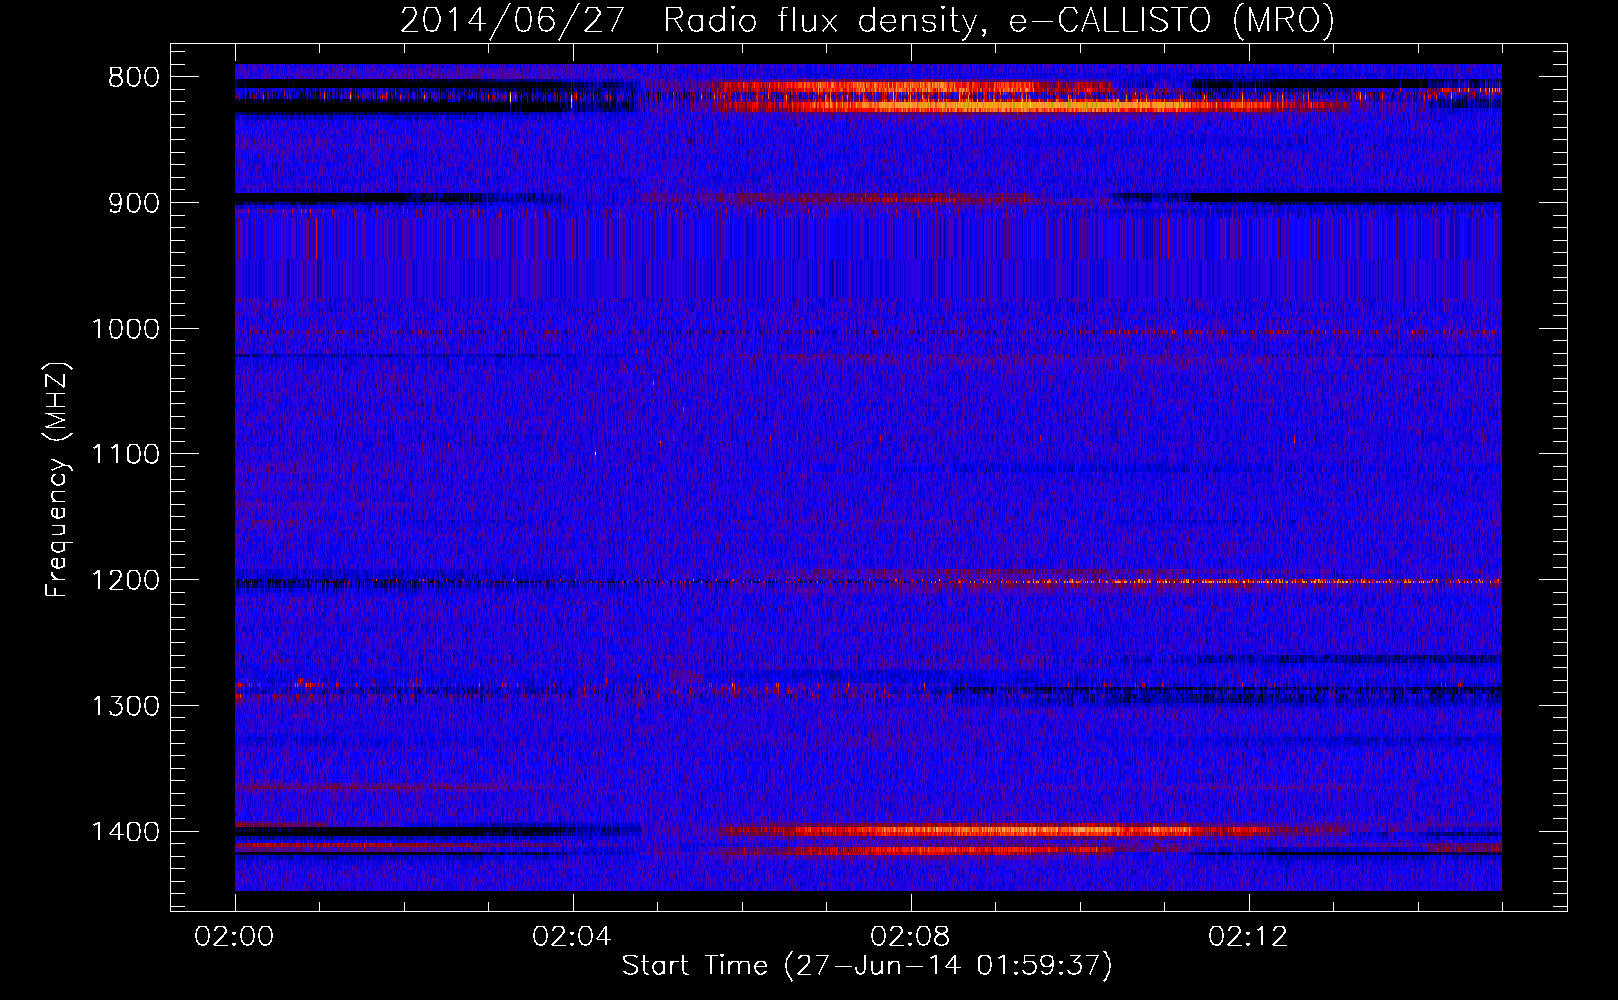1618x1000 pixels.
Task: Click the 'Frequency (MHZ)' y-axis label
Action: [58, 480]
